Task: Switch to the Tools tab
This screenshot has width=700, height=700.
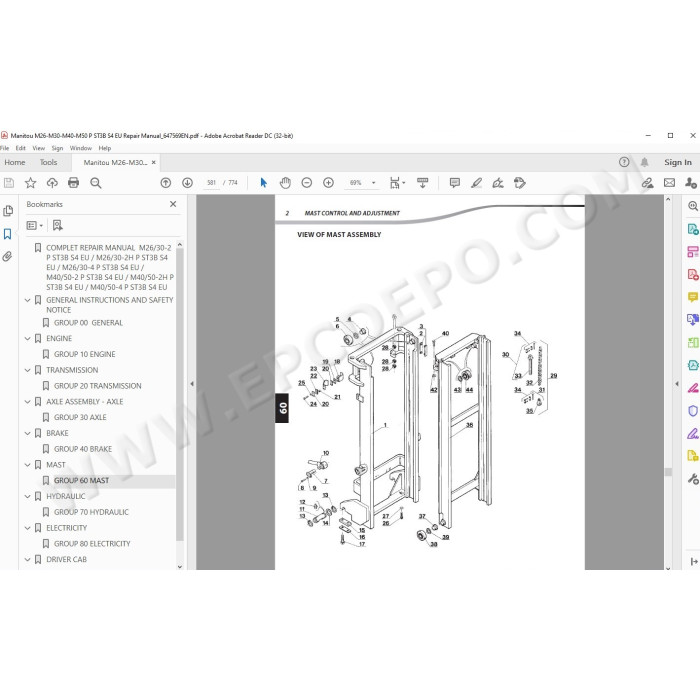Action: [x=48, y=162]
